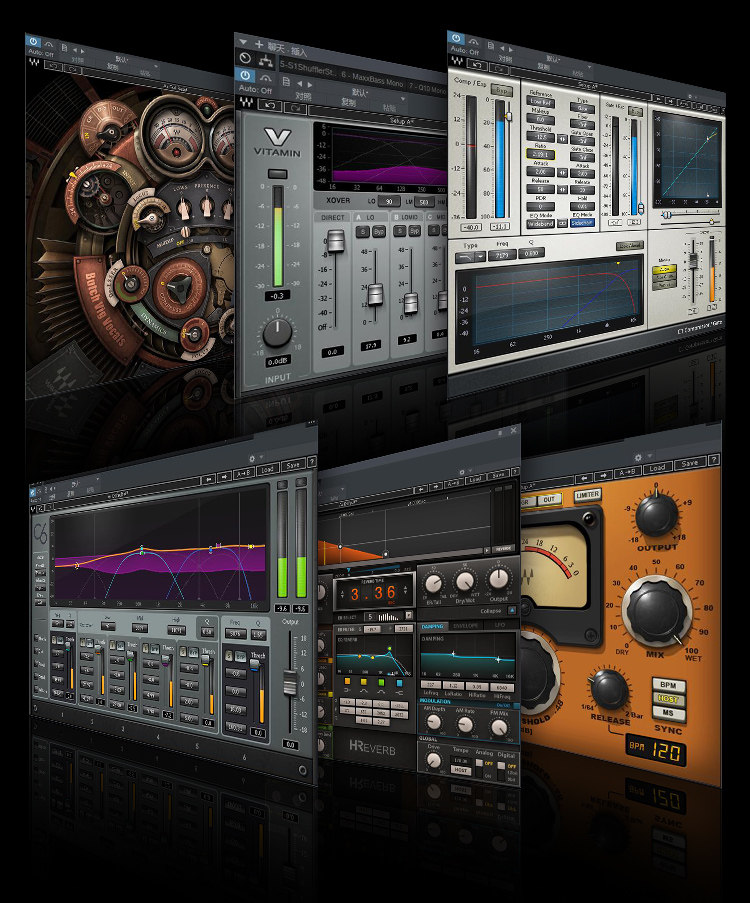Click the LoFi knob in Butch Vig Vocals
Screen dimensions: 750x903
pyautogui.click(x=151, y=217)
